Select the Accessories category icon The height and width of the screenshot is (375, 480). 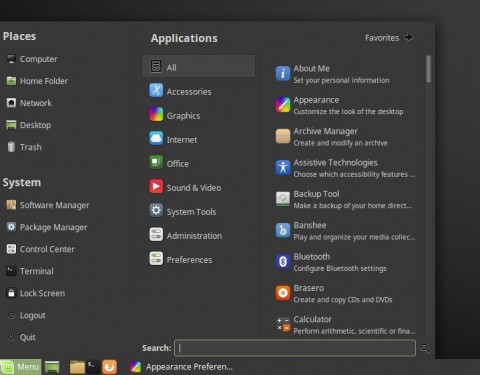coord(156,90)
